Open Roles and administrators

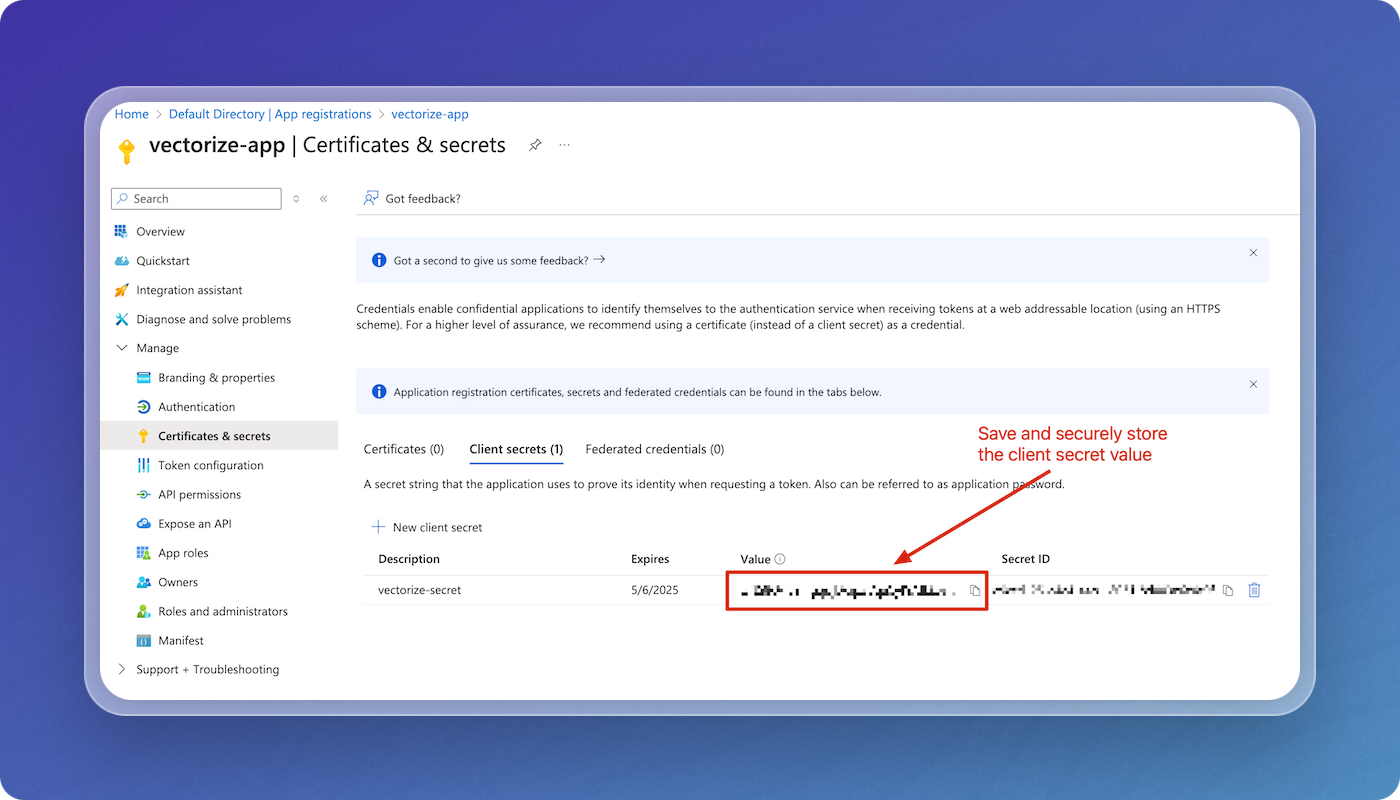coord(222,611)
